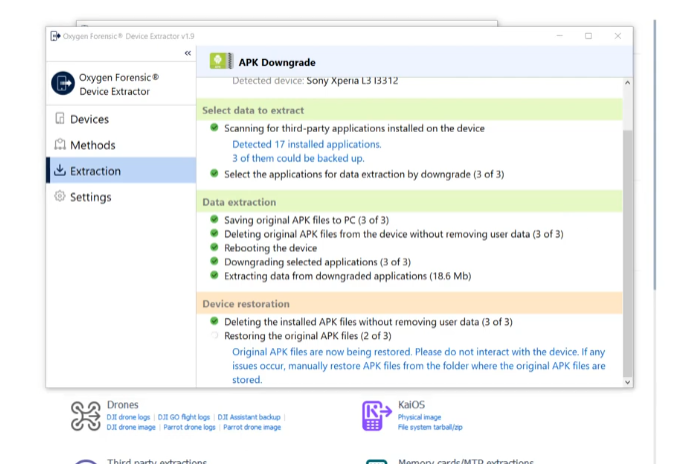
Task: Click '3 of them could be backed up.' text
Action: pyautogui.click(x=298, y=158)
